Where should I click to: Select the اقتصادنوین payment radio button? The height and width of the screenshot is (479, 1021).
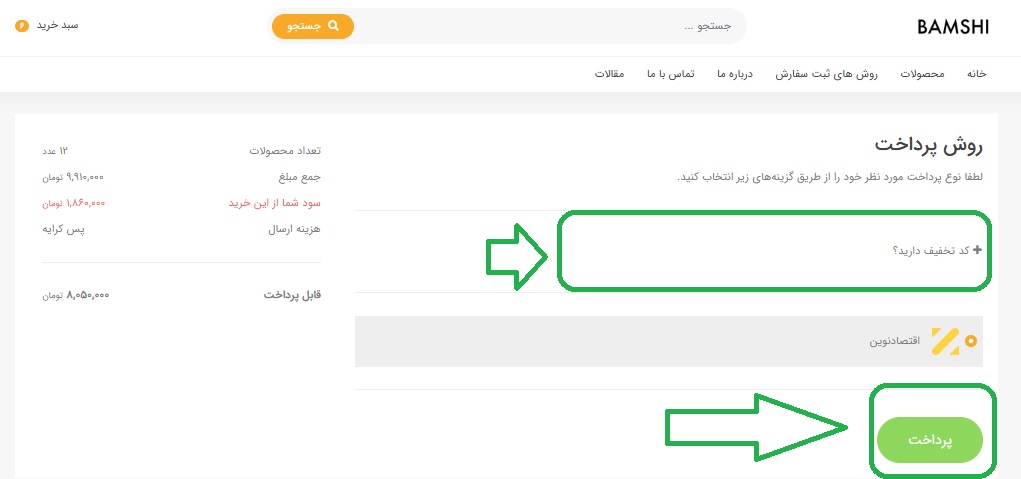(970, 341)
